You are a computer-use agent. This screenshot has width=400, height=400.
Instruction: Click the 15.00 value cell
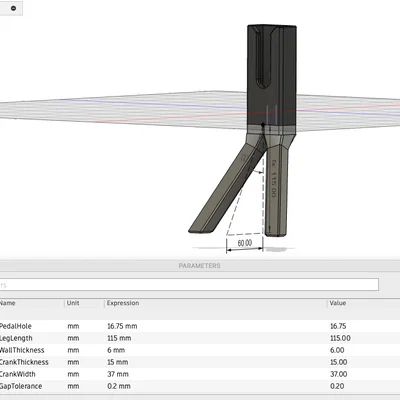click(339, 362)
